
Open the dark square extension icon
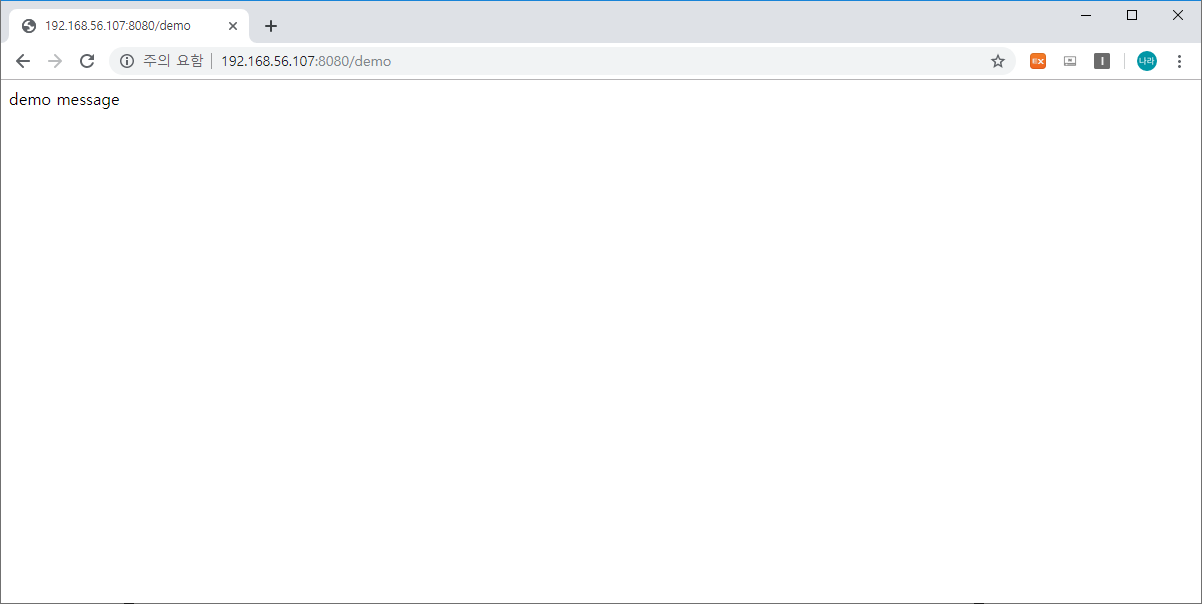tap(1102, 61)
